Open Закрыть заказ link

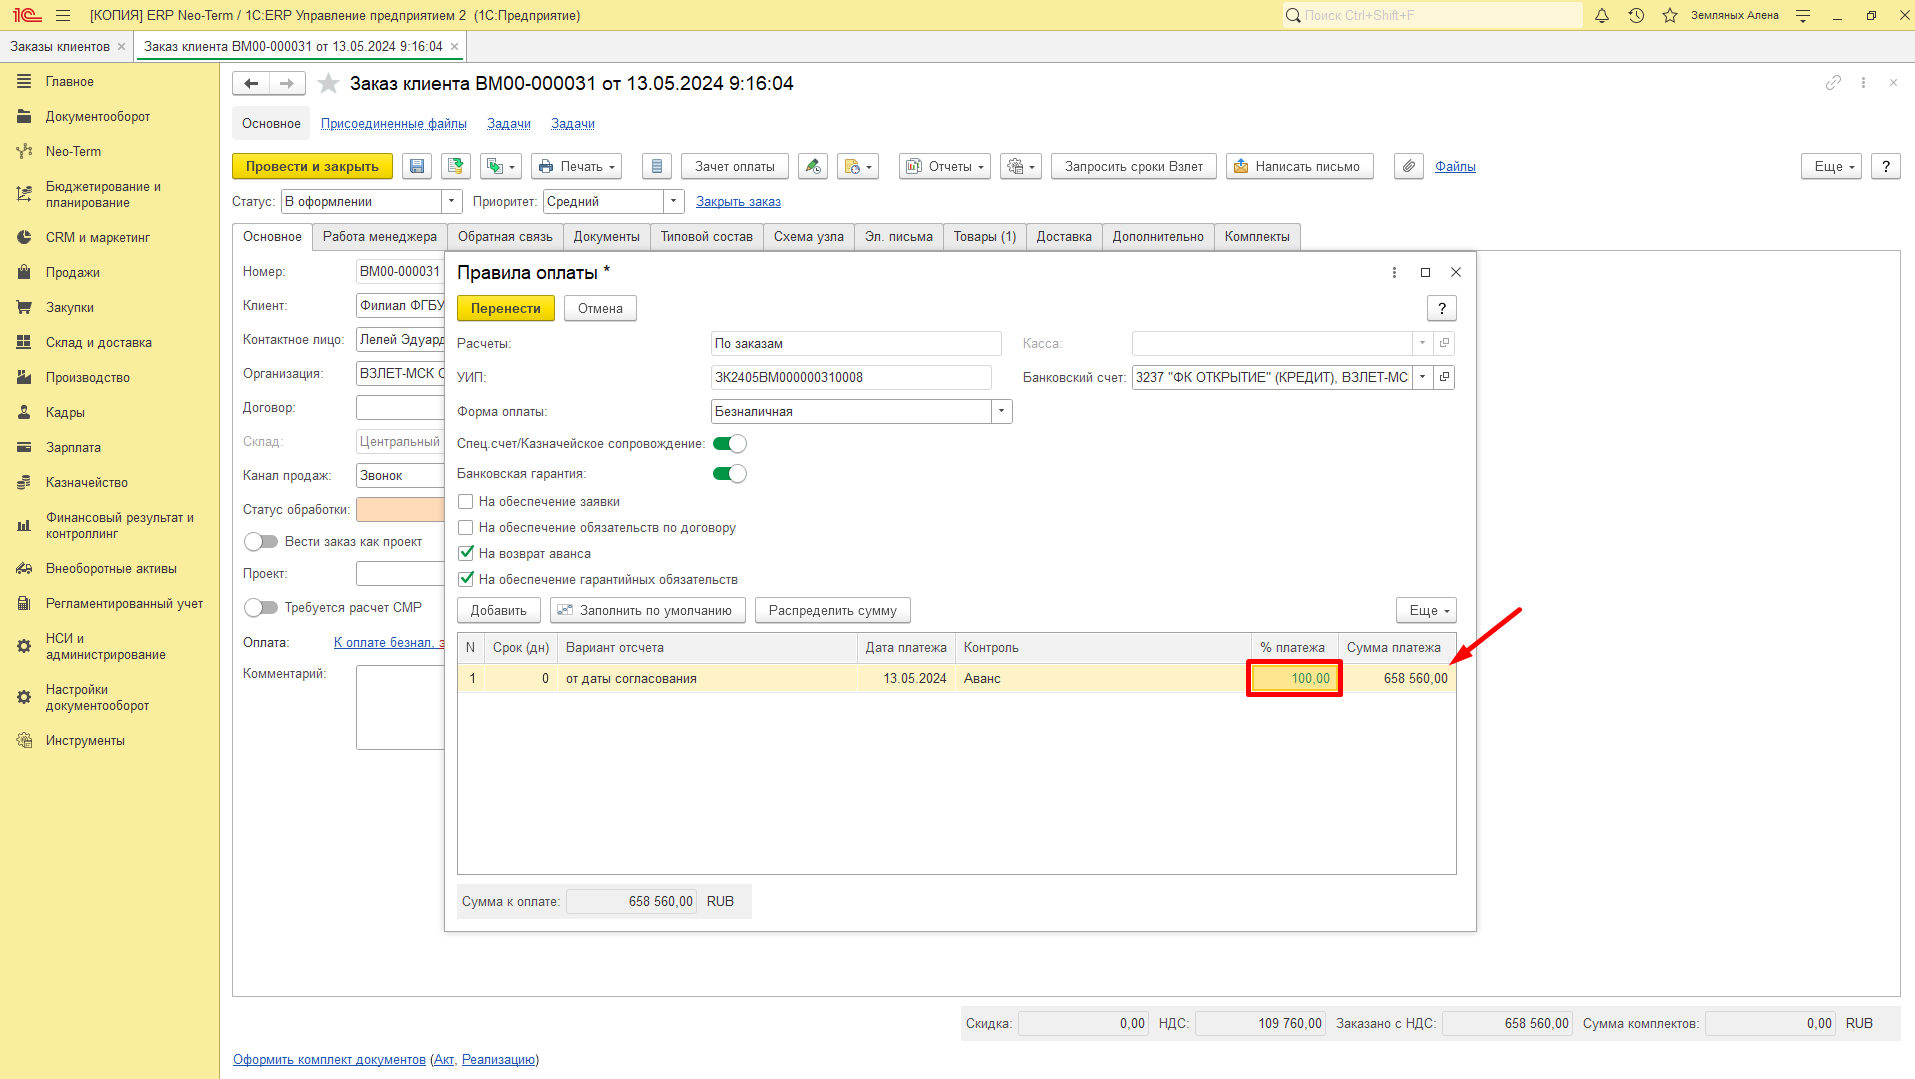pyautogui.click(x=738, y=202)
